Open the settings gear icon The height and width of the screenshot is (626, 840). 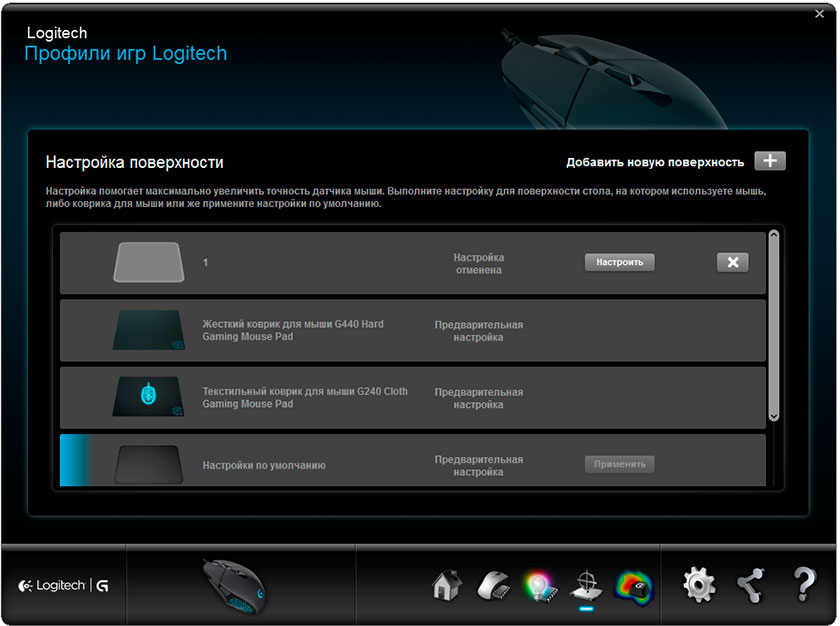point(699,584)
